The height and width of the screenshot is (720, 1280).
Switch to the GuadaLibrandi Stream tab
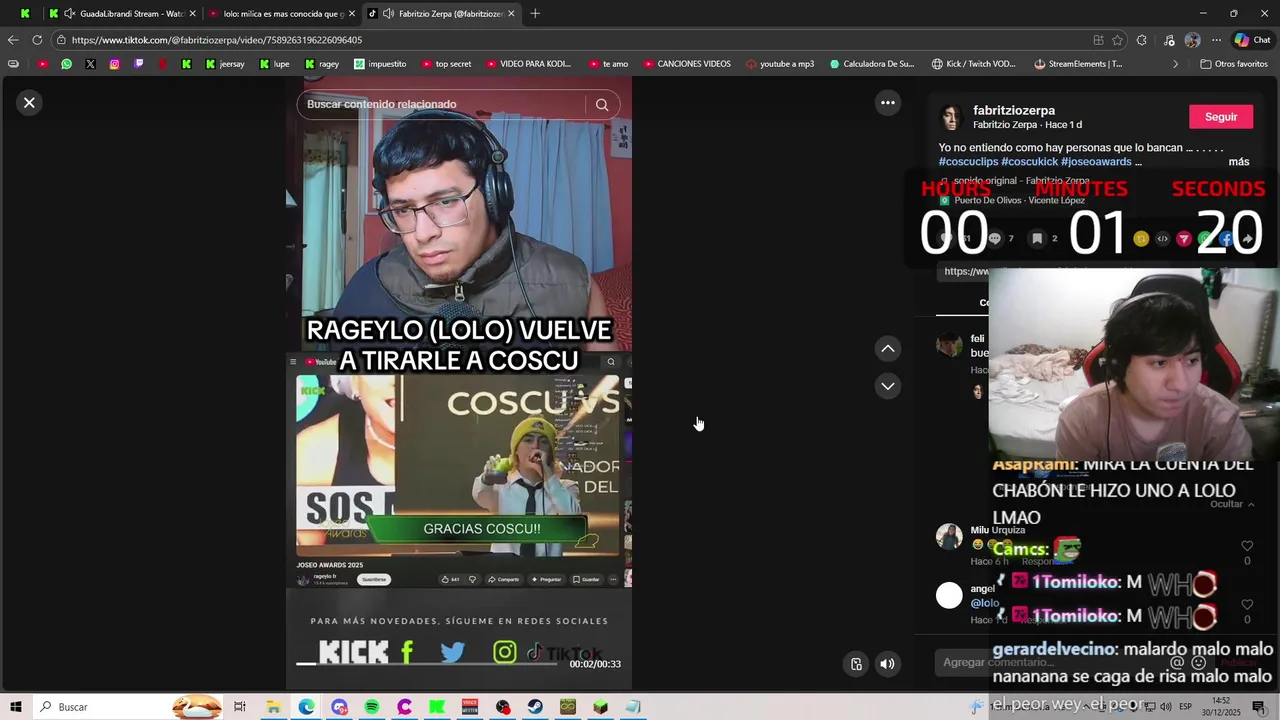click(x=122, y=14)
